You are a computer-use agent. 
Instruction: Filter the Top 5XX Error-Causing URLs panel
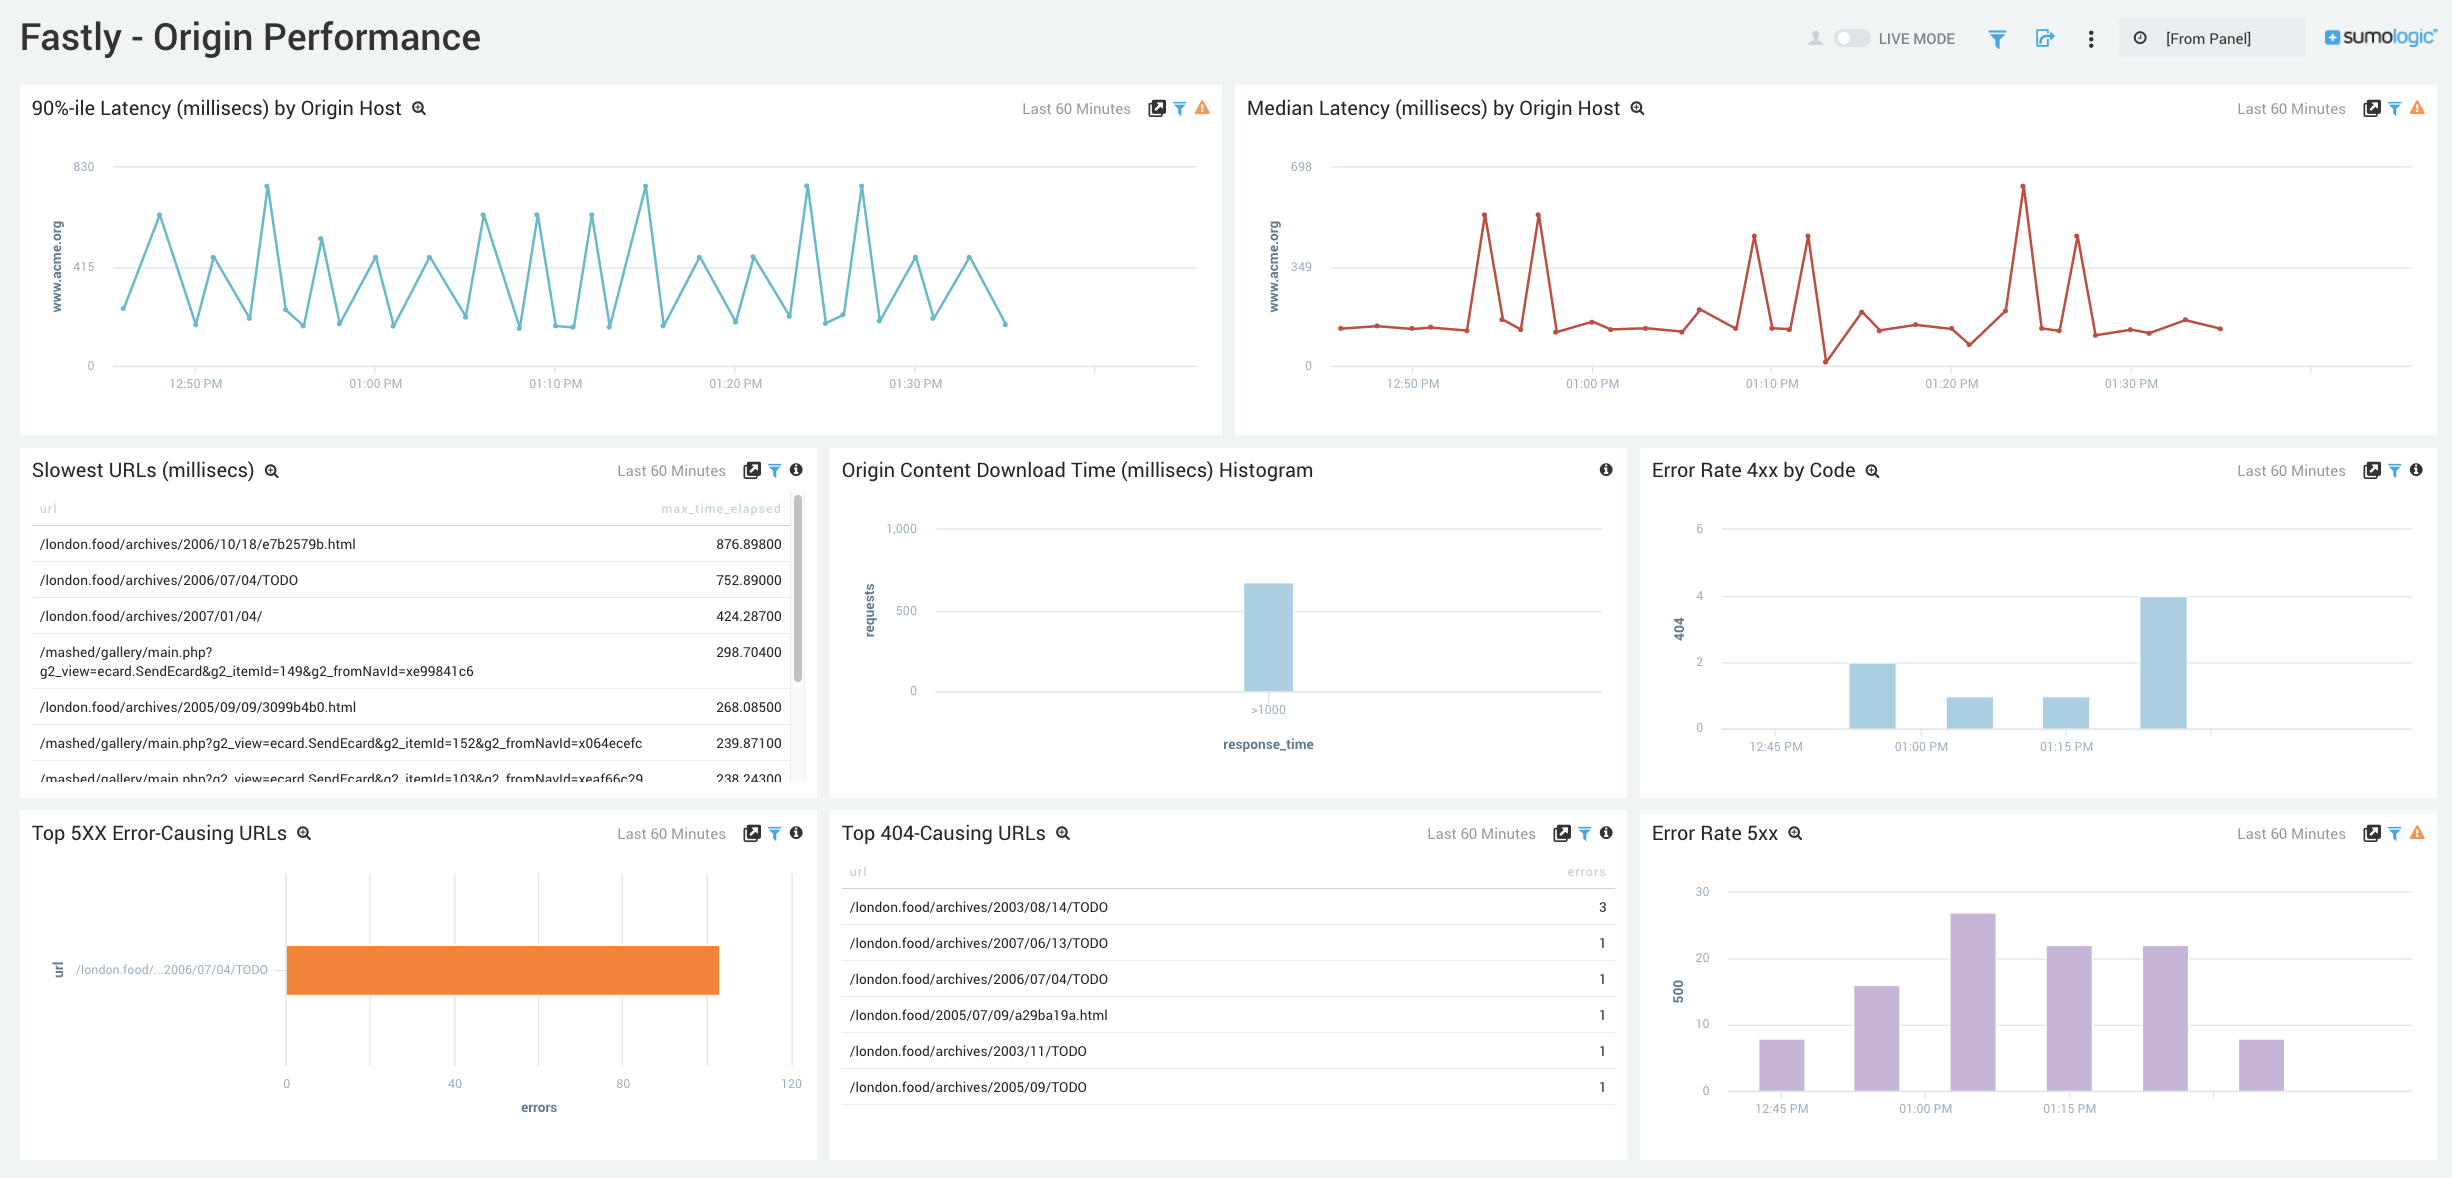pos(775,833)
